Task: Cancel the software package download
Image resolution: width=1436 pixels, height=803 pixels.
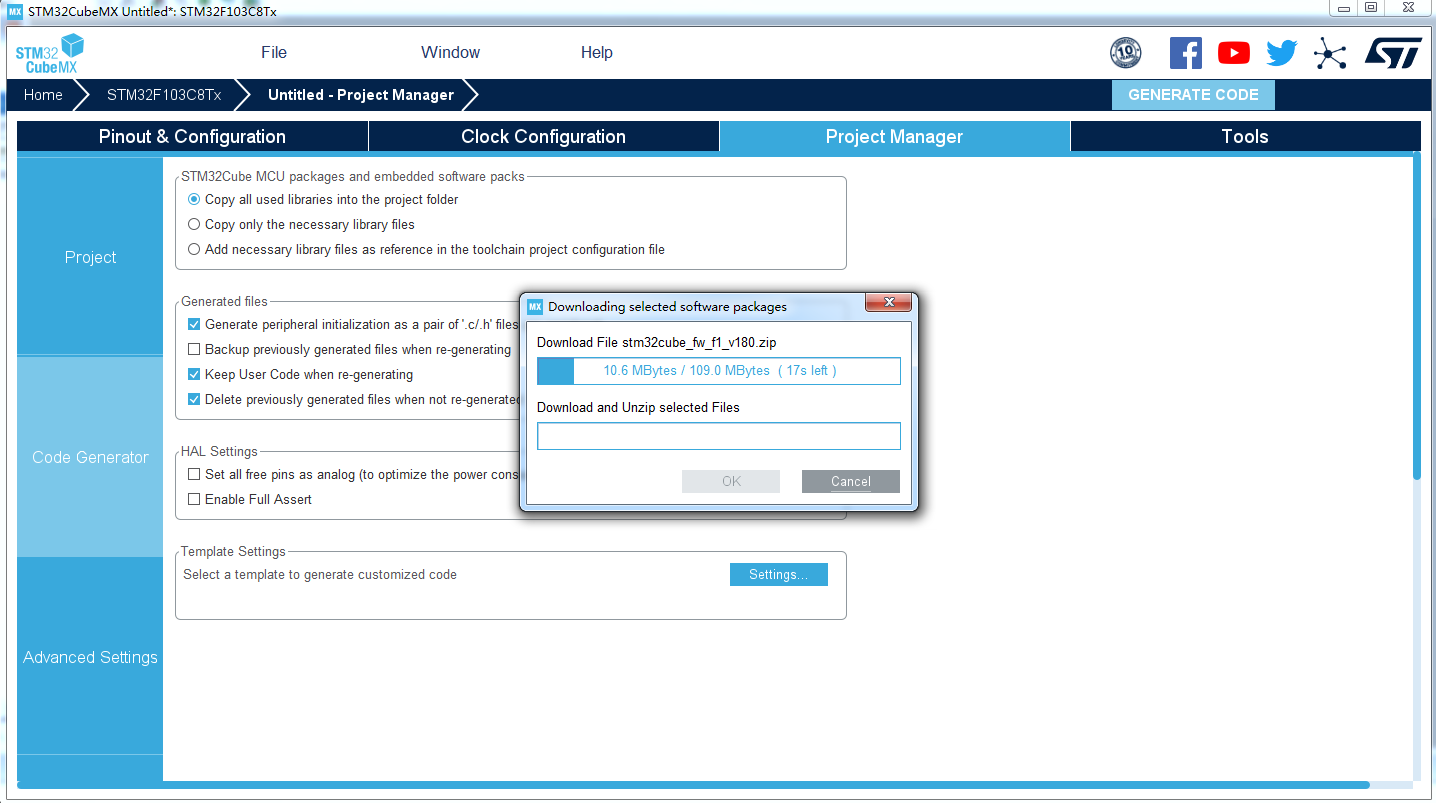Action: (851, 481)
